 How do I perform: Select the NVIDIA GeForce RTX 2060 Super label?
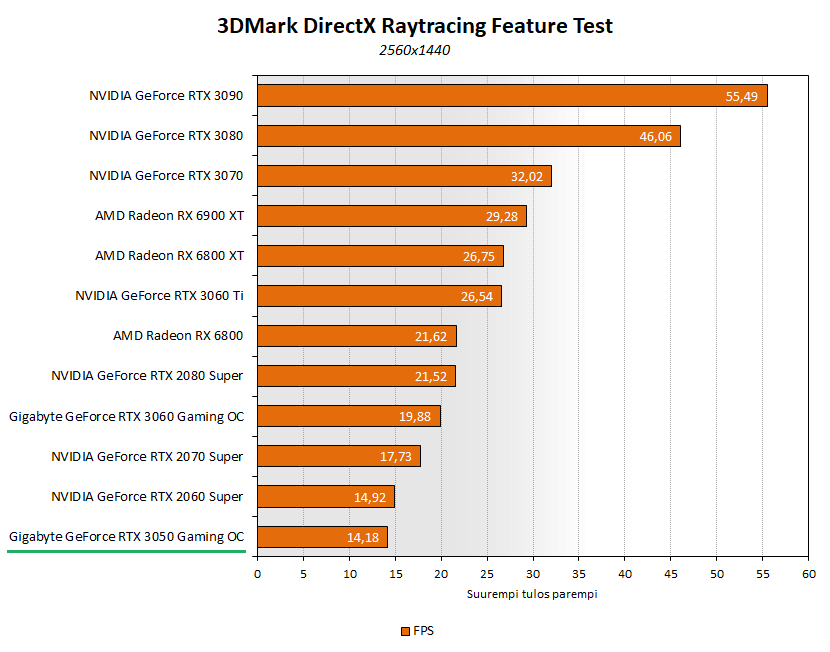click(147, 497)
